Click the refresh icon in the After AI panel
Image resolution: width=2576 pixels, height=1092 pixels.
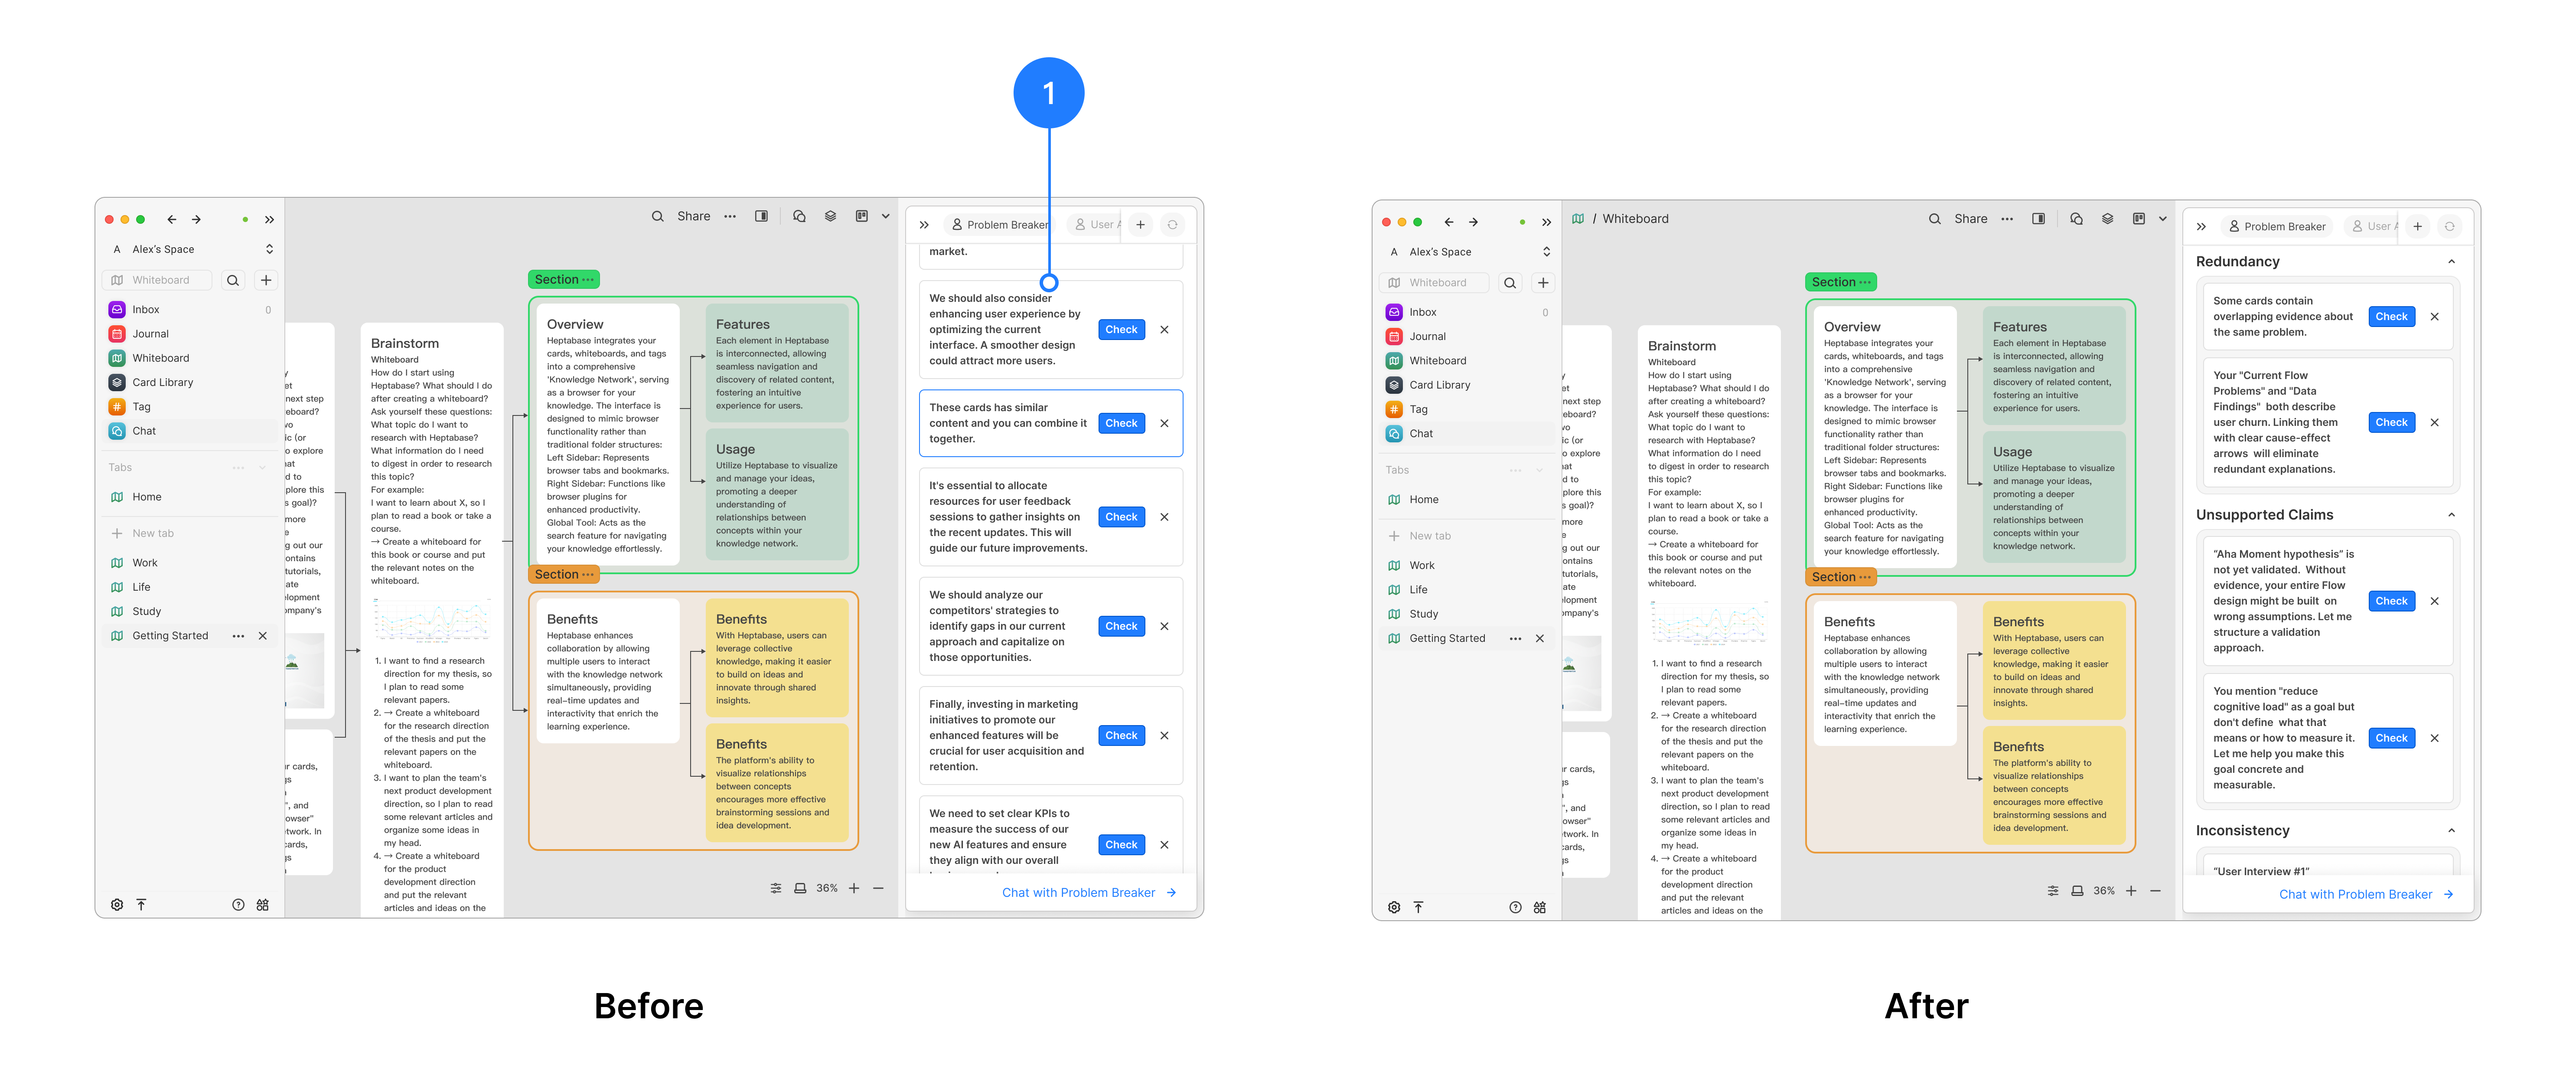[2449, 227]
